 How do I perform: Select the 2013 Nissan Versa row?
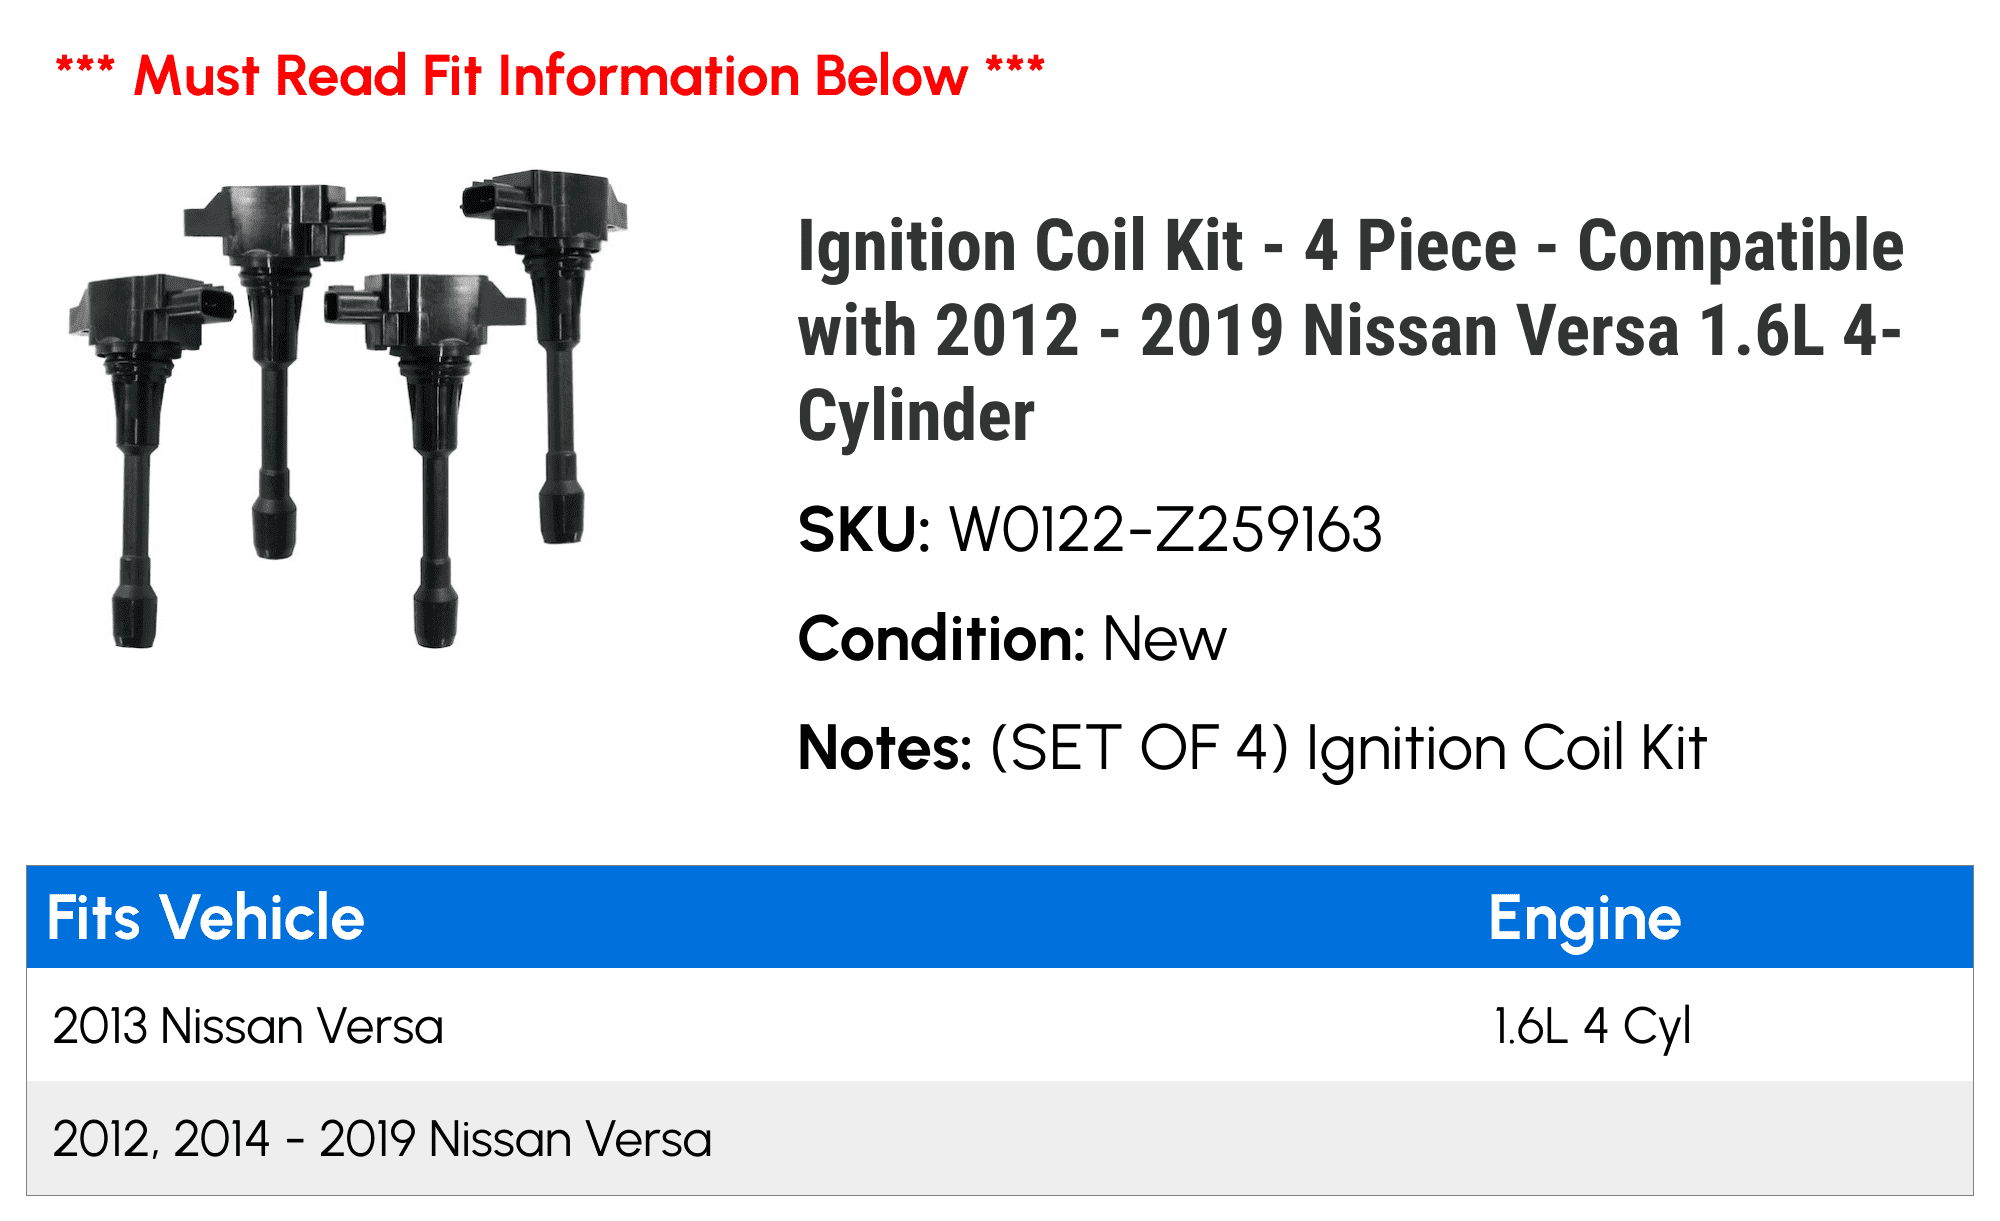point(1000,1025)
